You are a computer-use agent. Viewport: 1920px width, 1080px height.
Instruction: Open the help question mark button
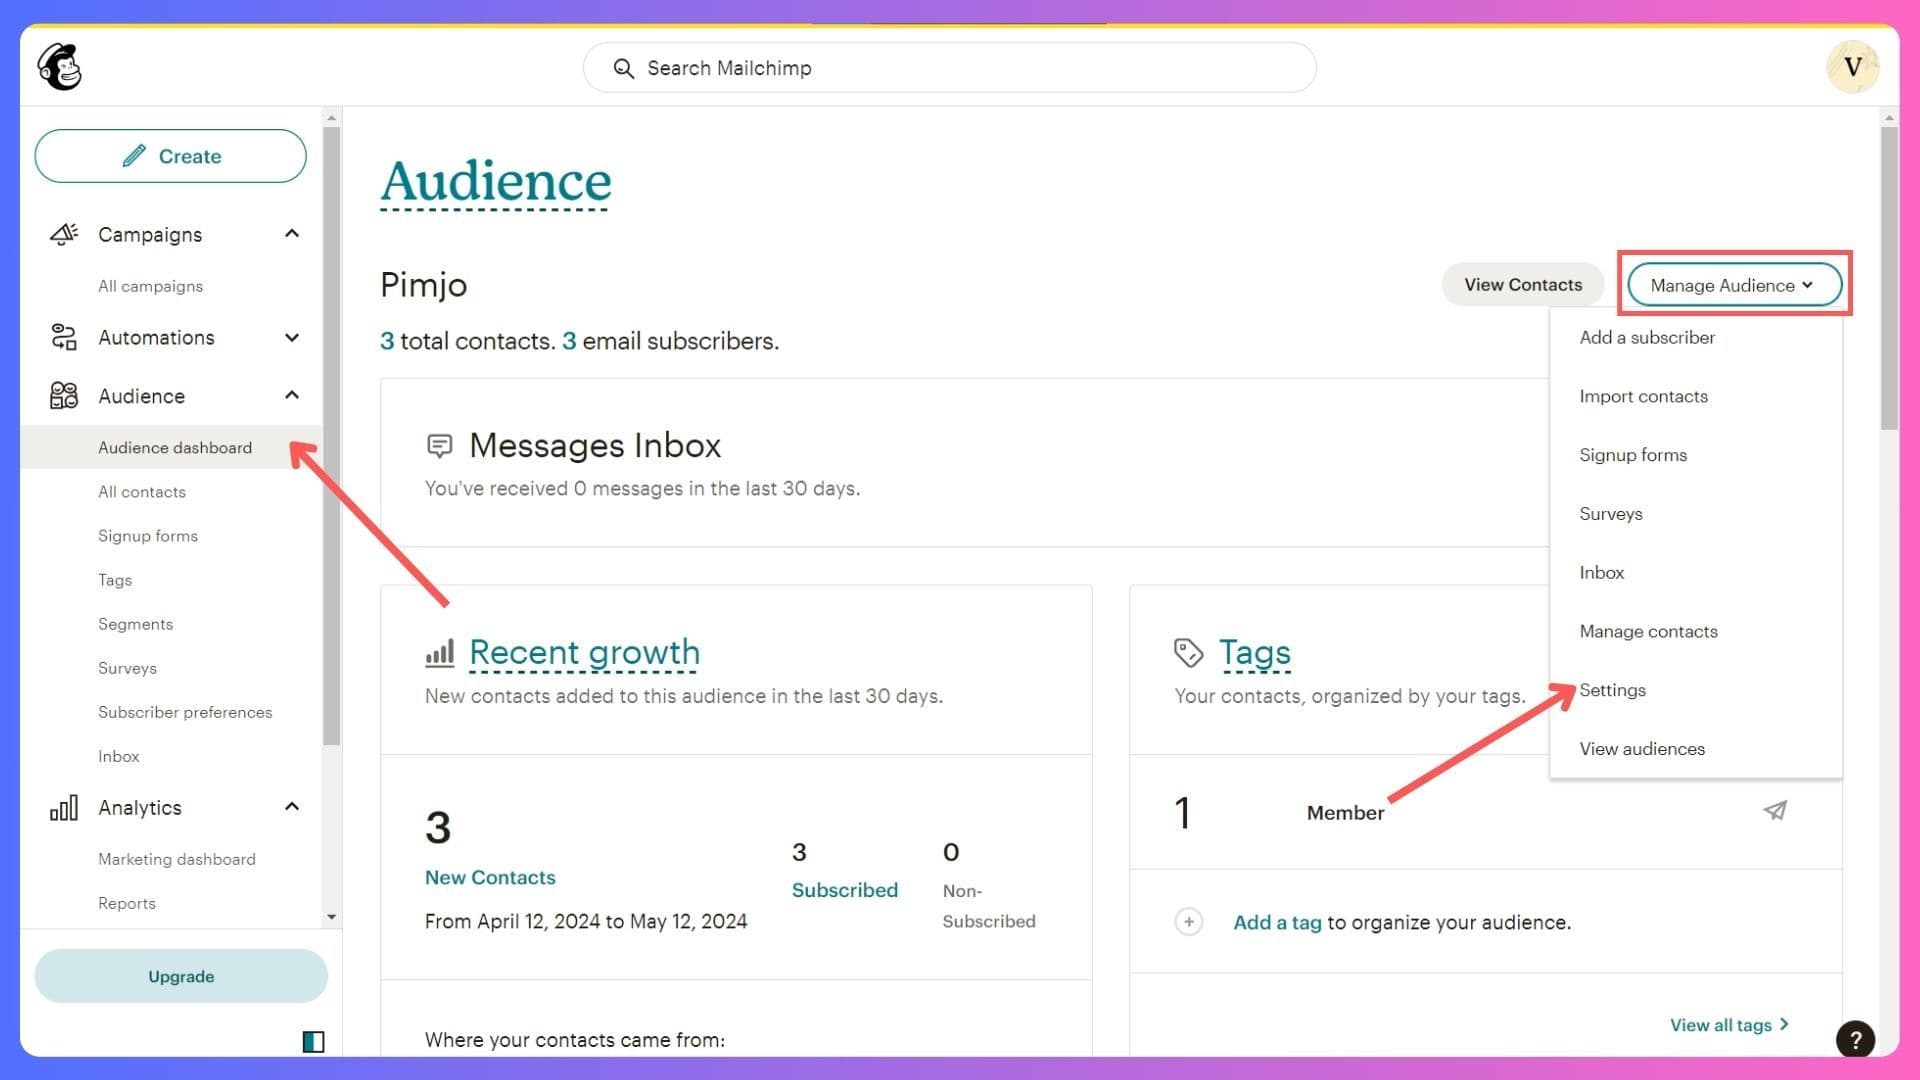pos(1855,1039)
